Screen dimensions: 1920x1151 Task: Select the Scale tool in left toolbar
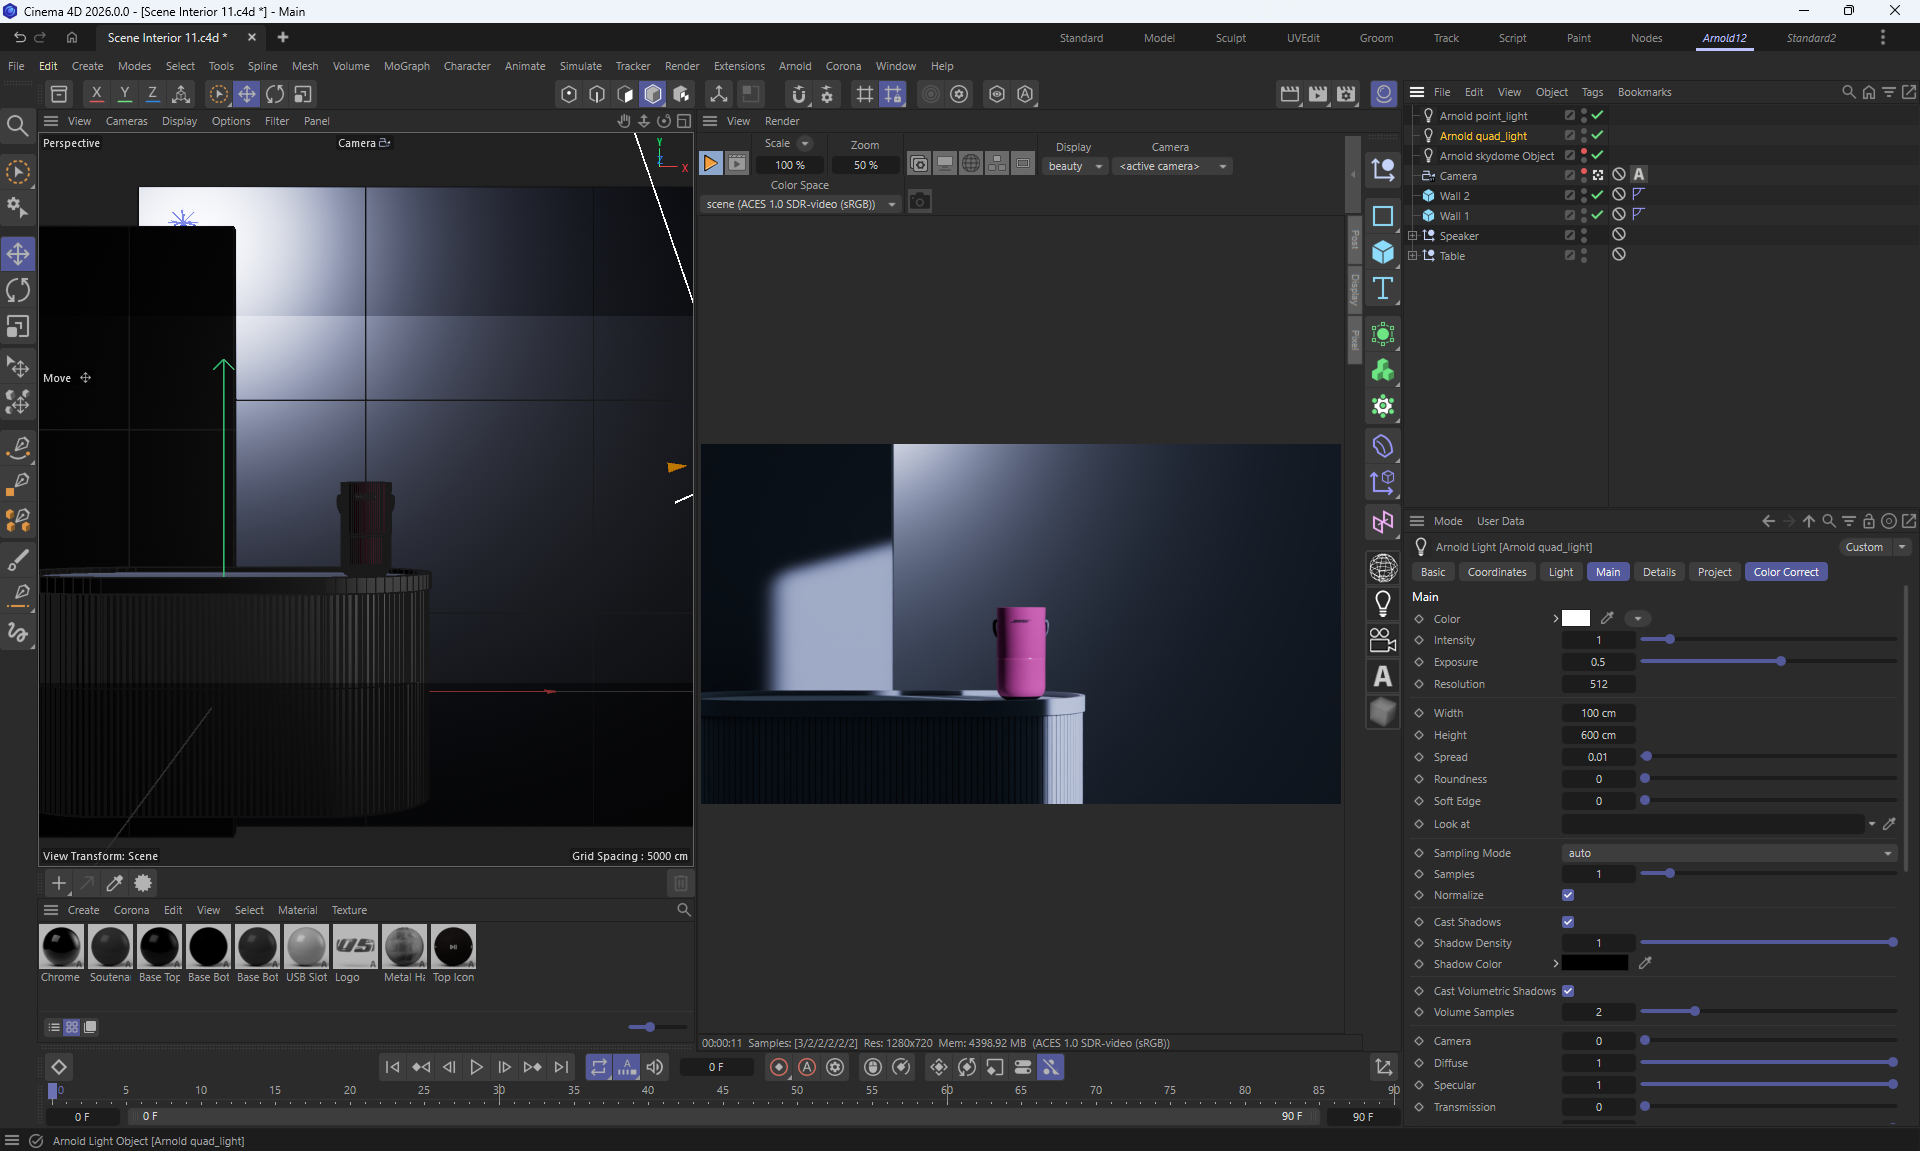18,328
